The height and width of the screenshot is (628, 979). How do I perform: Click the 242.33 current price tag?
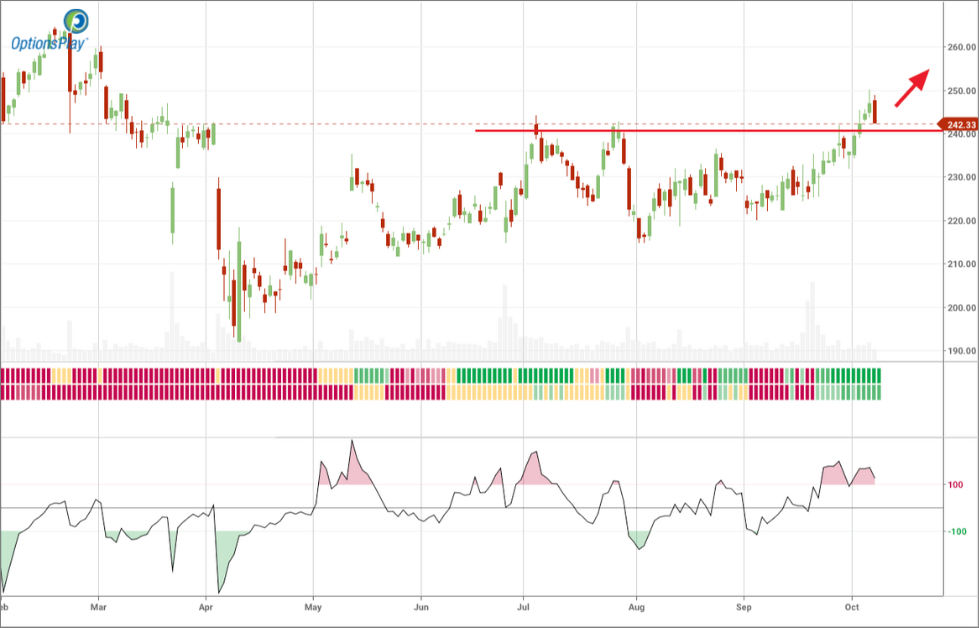click(961, 124)
